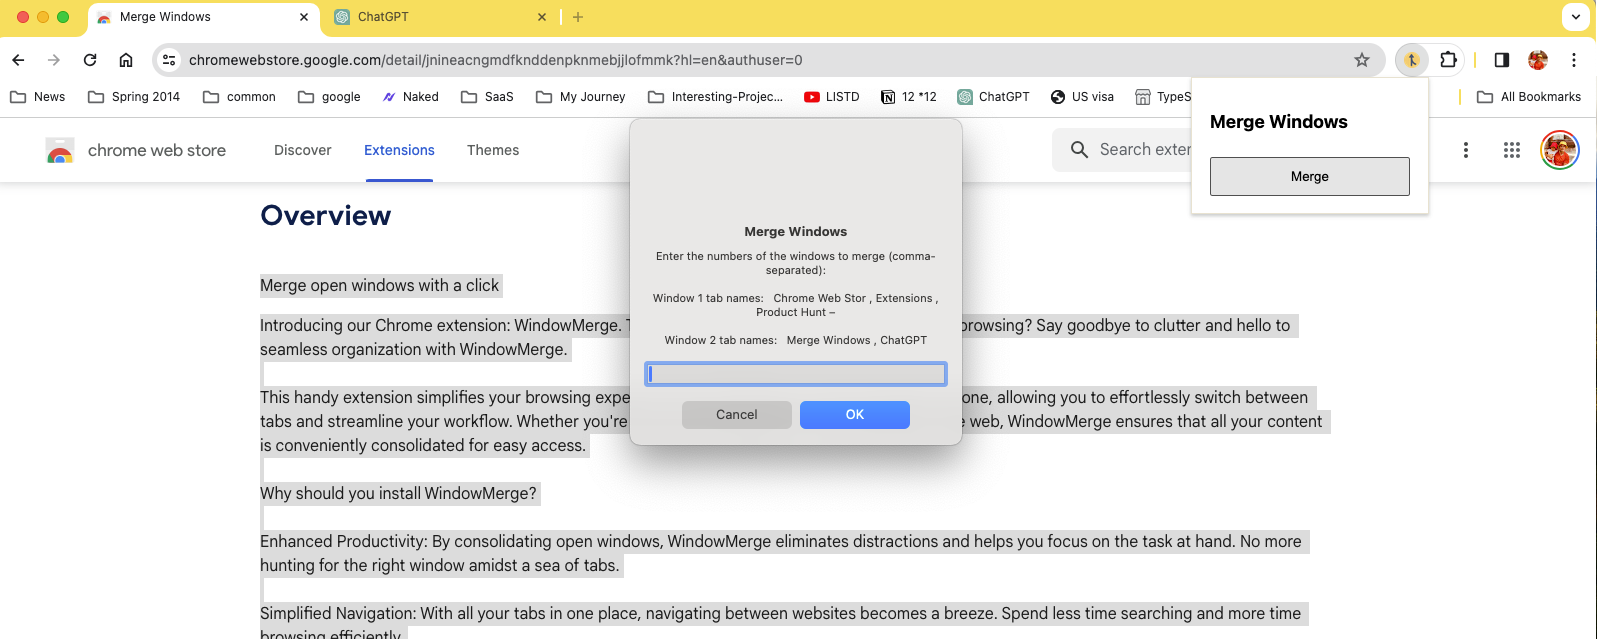This screenshot has height=639, width=1597.
Task: Open the common bookmark folder
Action: click(x=239, y=97)
